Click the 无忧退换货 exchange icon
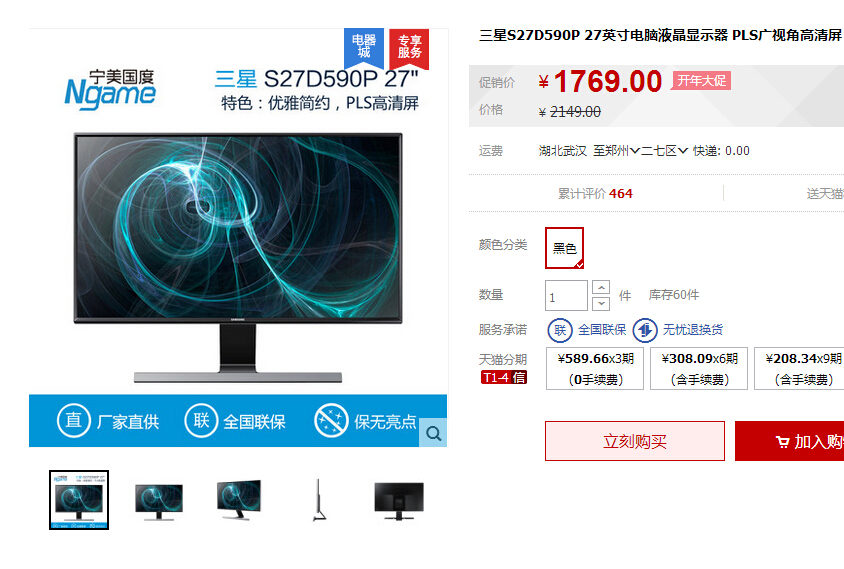 [x=645, y=330]
